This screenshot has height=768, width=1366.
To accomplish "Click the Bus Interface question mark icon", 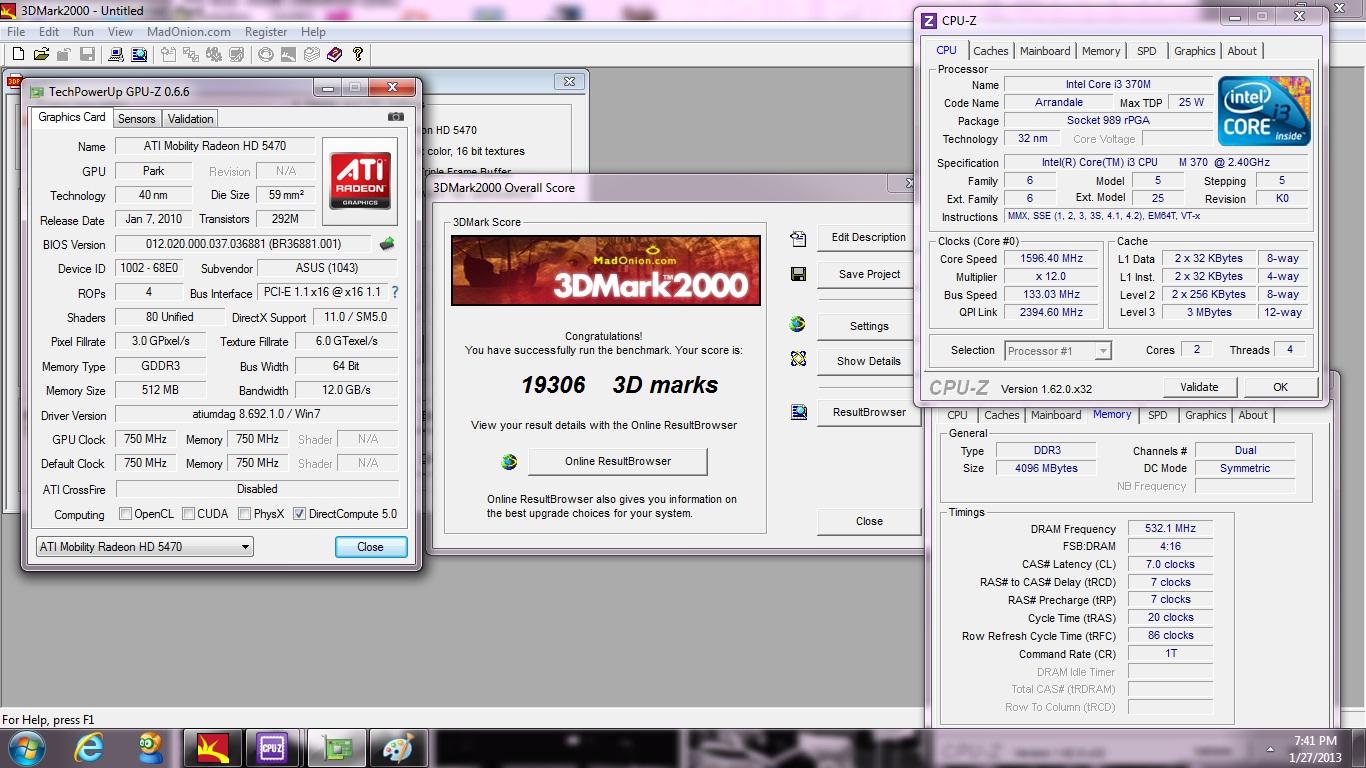I will point(394,293).
